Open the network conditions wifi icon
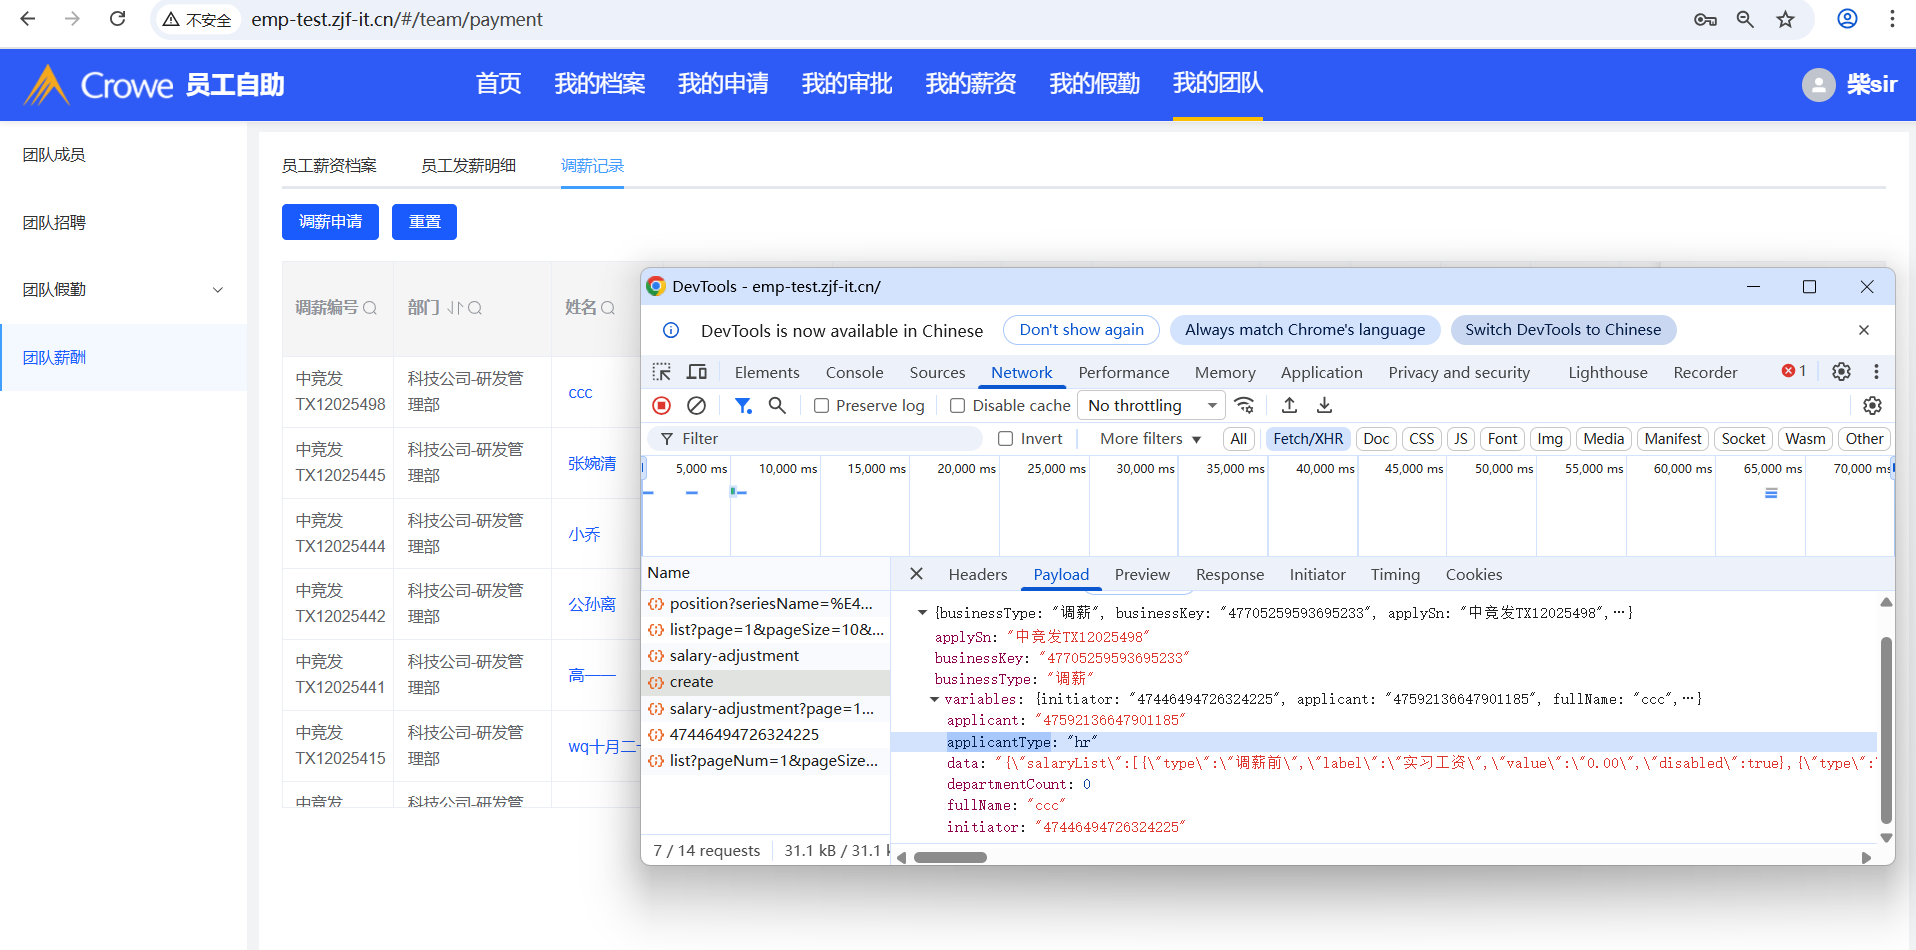1916x950 pixels. pos(1244,405)
